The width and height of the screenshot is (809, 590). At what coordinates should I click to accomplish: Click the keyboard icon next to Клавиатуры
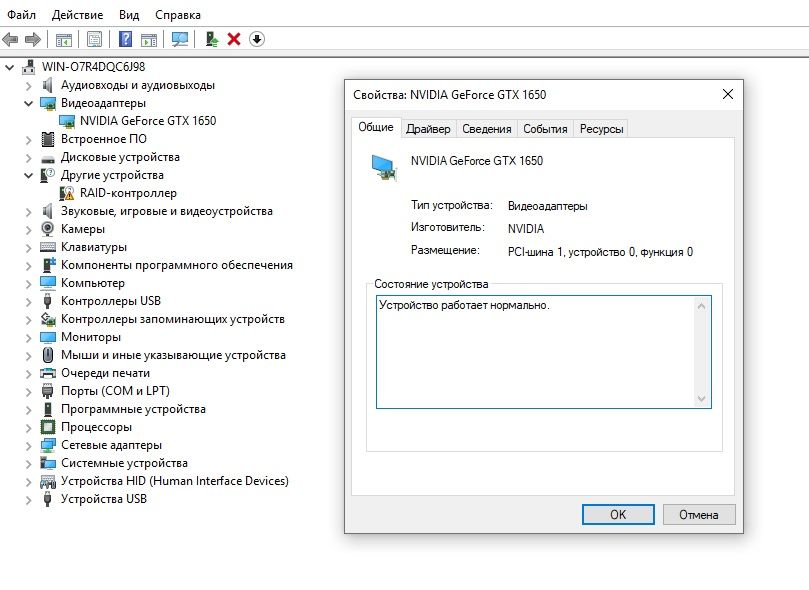click(x=47, y=247)
